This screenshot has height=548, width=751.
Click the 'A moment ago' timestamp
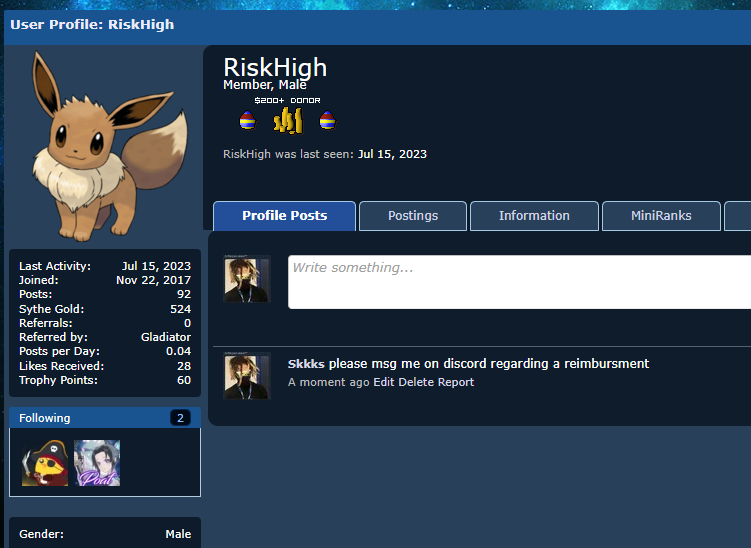click(329, 382)
